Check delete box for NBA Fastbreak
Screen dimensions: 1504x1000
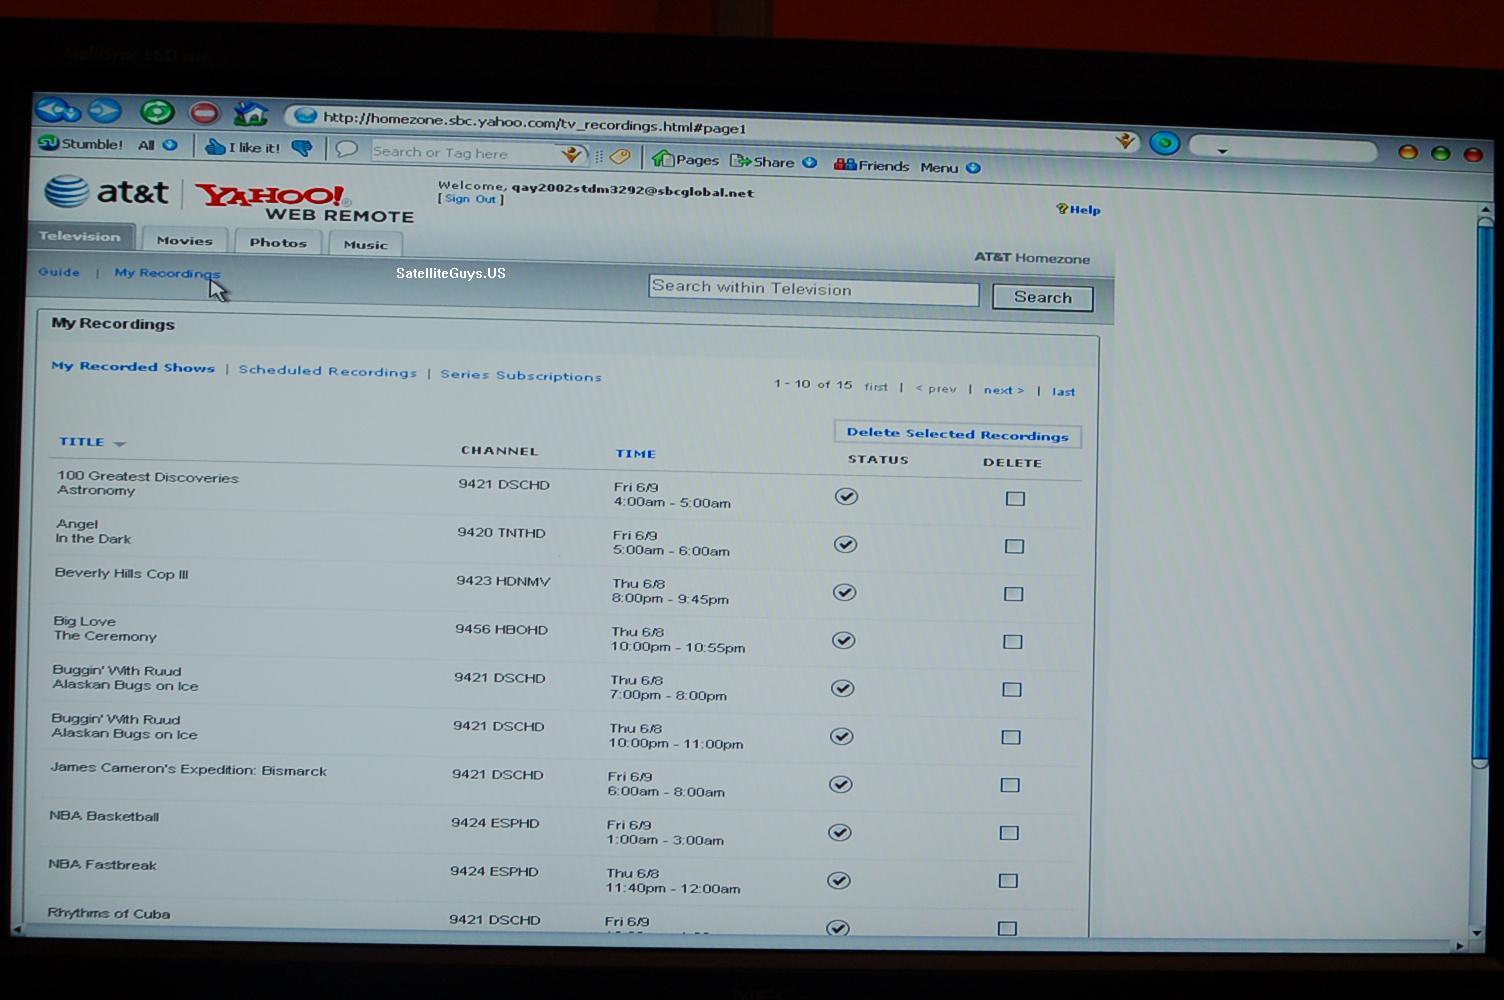(1008, 881)
